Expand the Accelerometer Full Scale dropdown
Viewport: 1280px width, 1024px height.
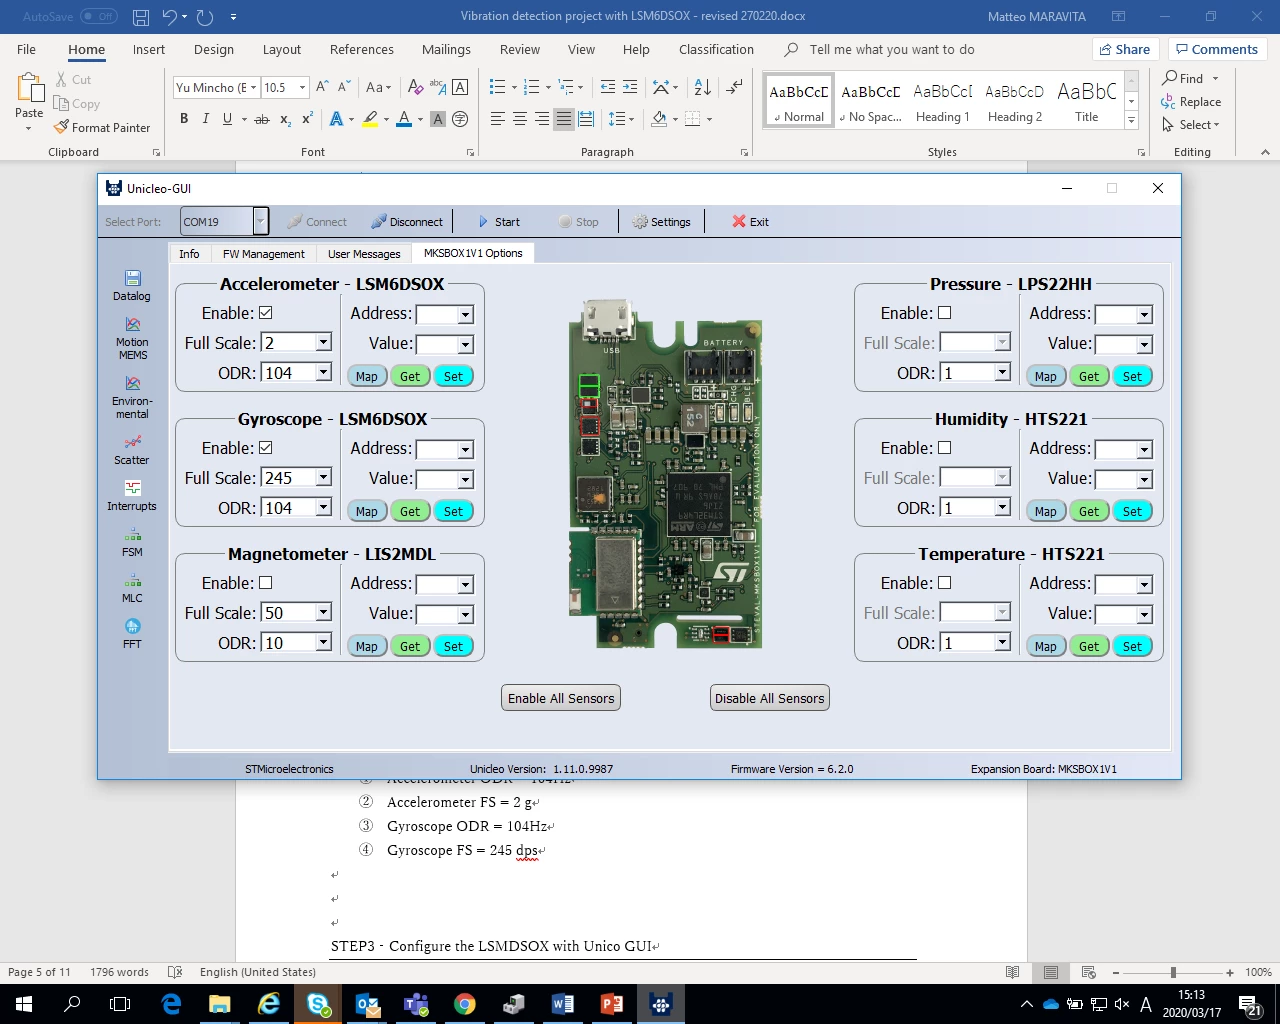pos(323,343)
